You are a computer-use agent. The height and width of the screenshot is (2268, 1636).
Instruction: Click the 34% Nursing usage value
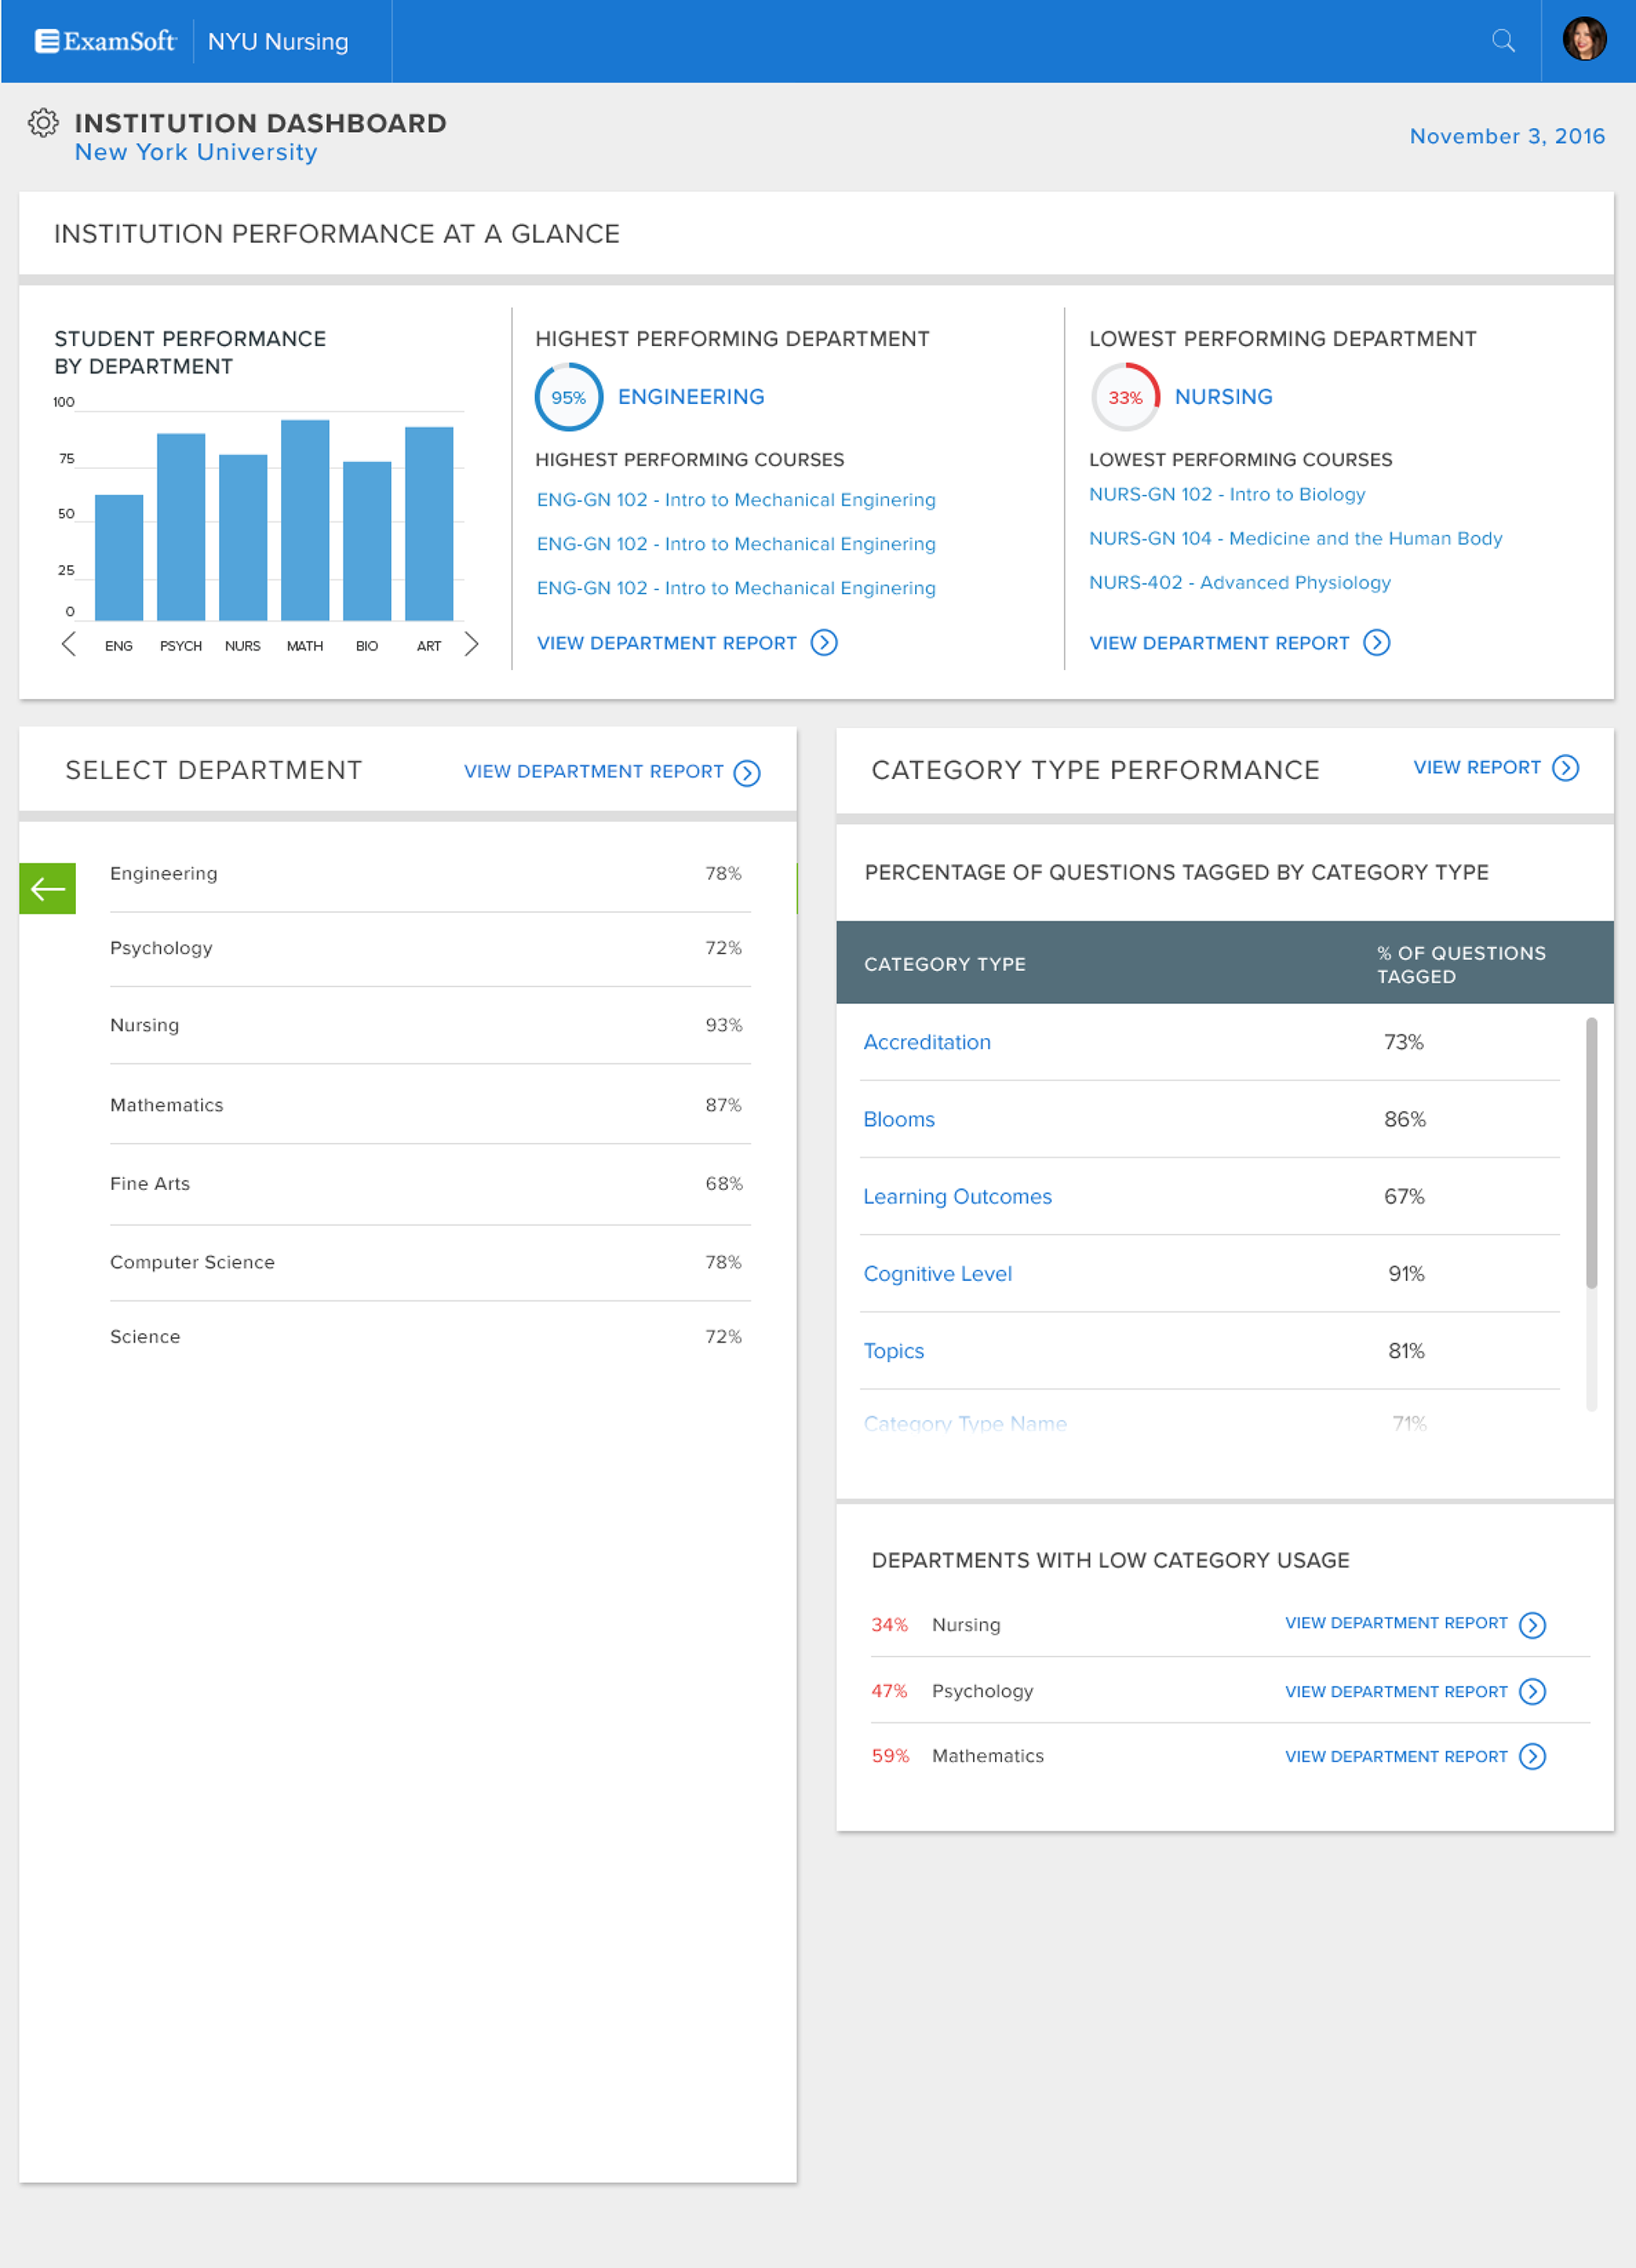889,1625
